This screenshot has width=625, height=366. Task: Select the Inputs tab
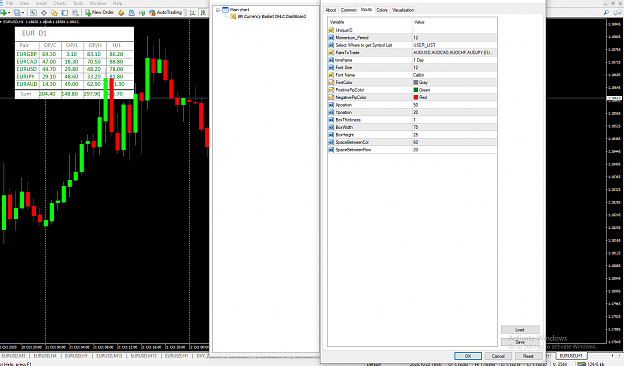(366, 10)
